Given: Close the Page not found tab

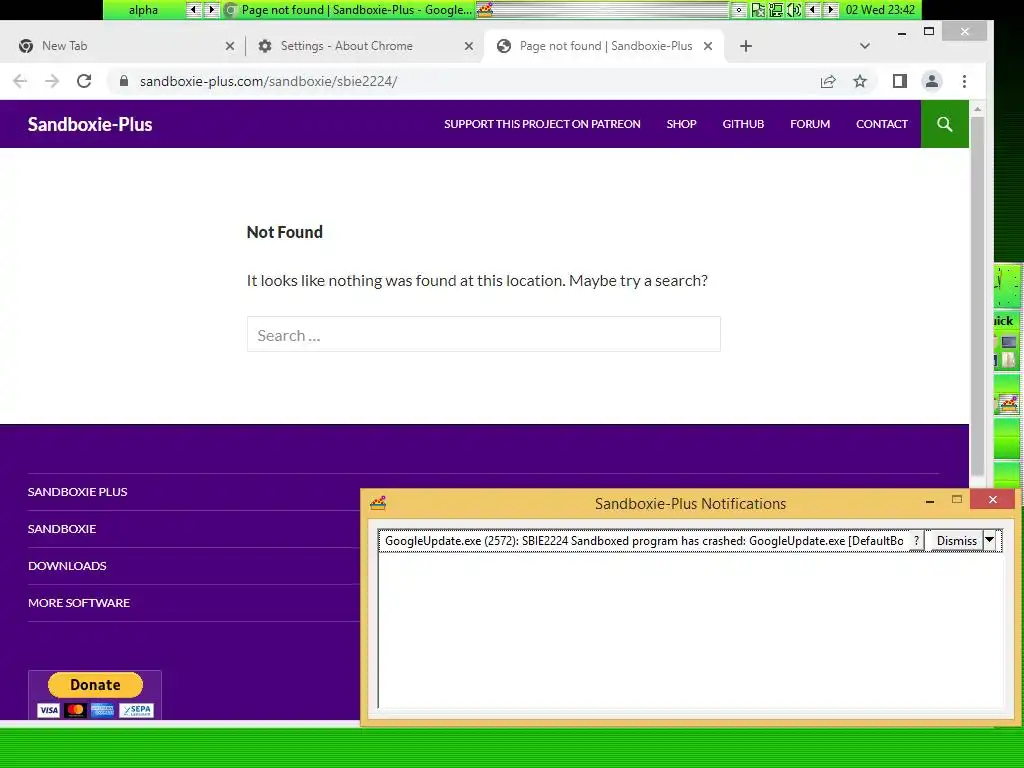Looking at the screenshot, I should click(x=708, y=46).
